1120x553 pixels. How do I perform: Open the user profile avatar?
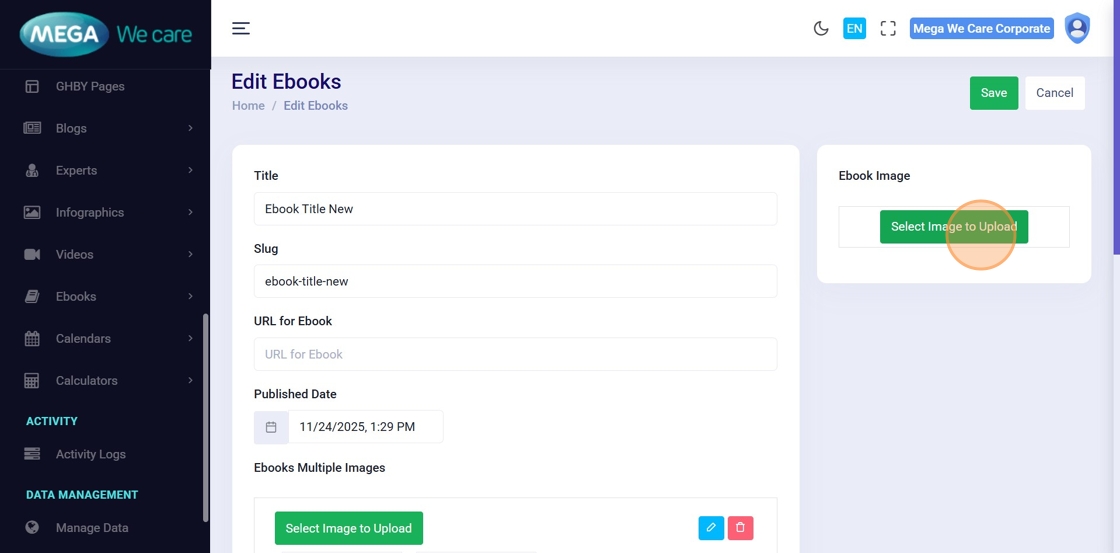pos(1077,28)
